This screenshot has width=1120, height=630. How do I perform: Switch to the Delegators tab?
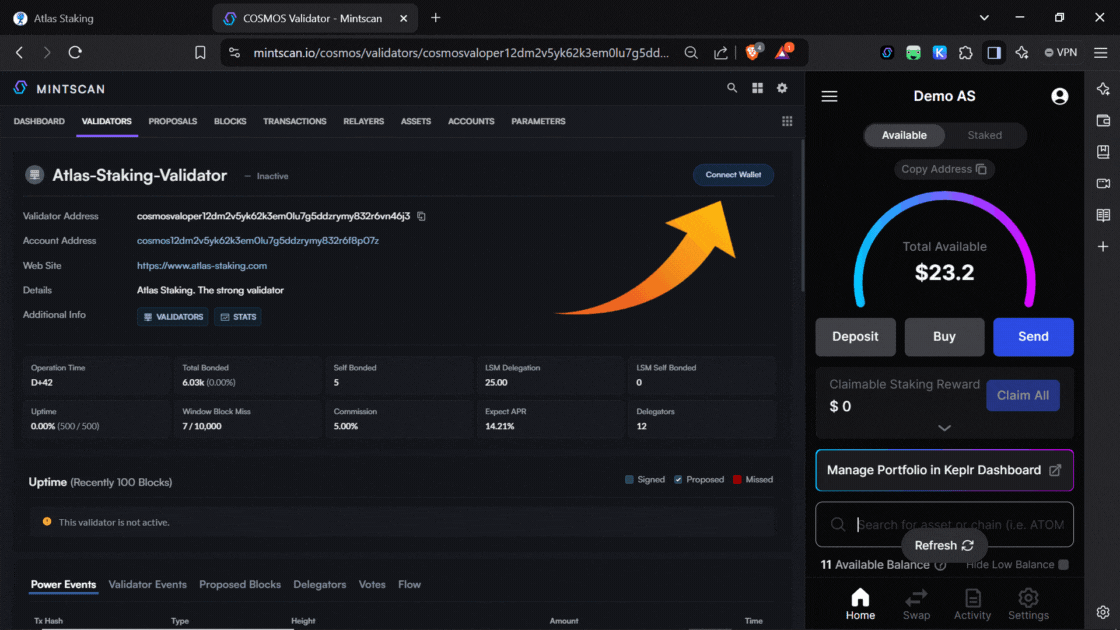click(x=319, y=584)
